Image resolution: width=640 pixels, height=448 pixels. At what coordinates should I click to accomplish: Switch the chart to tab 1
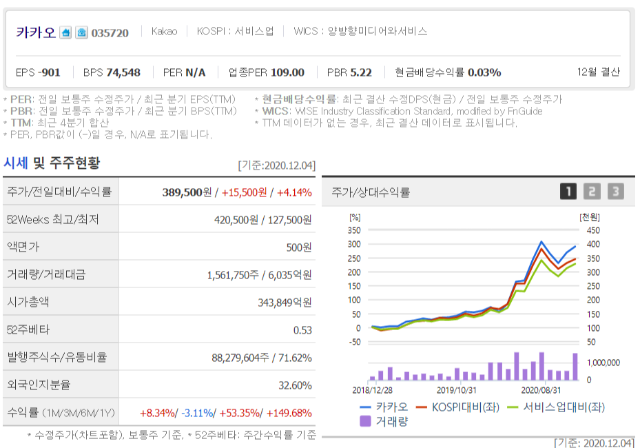568,191
